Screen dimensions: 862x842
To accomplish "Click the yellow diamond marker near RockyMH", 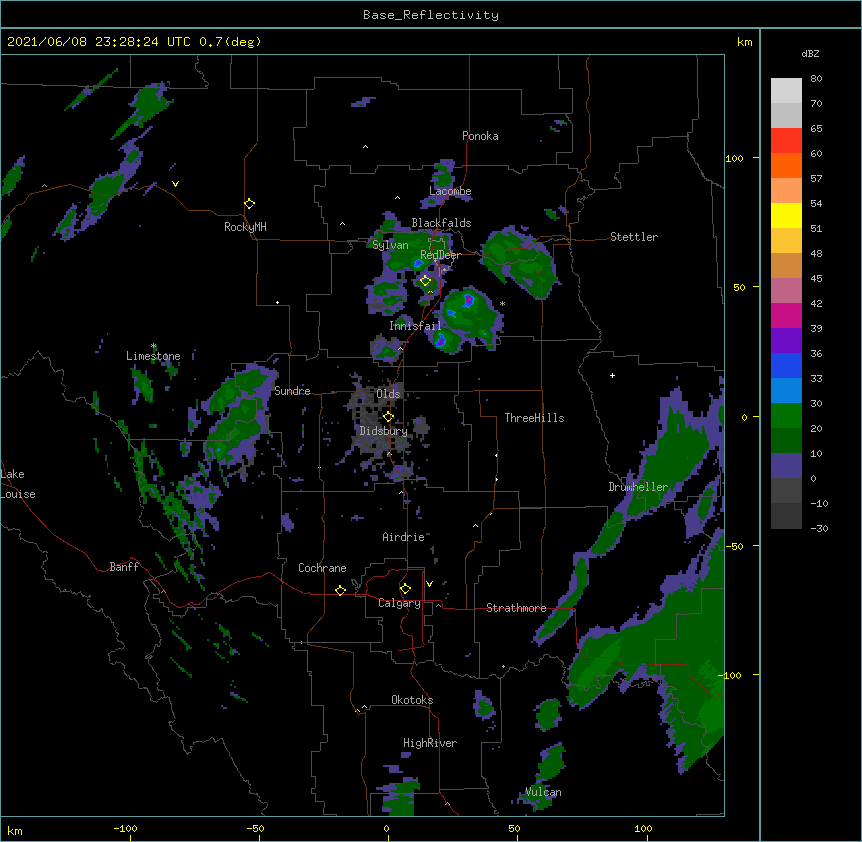I will (250, 204).
